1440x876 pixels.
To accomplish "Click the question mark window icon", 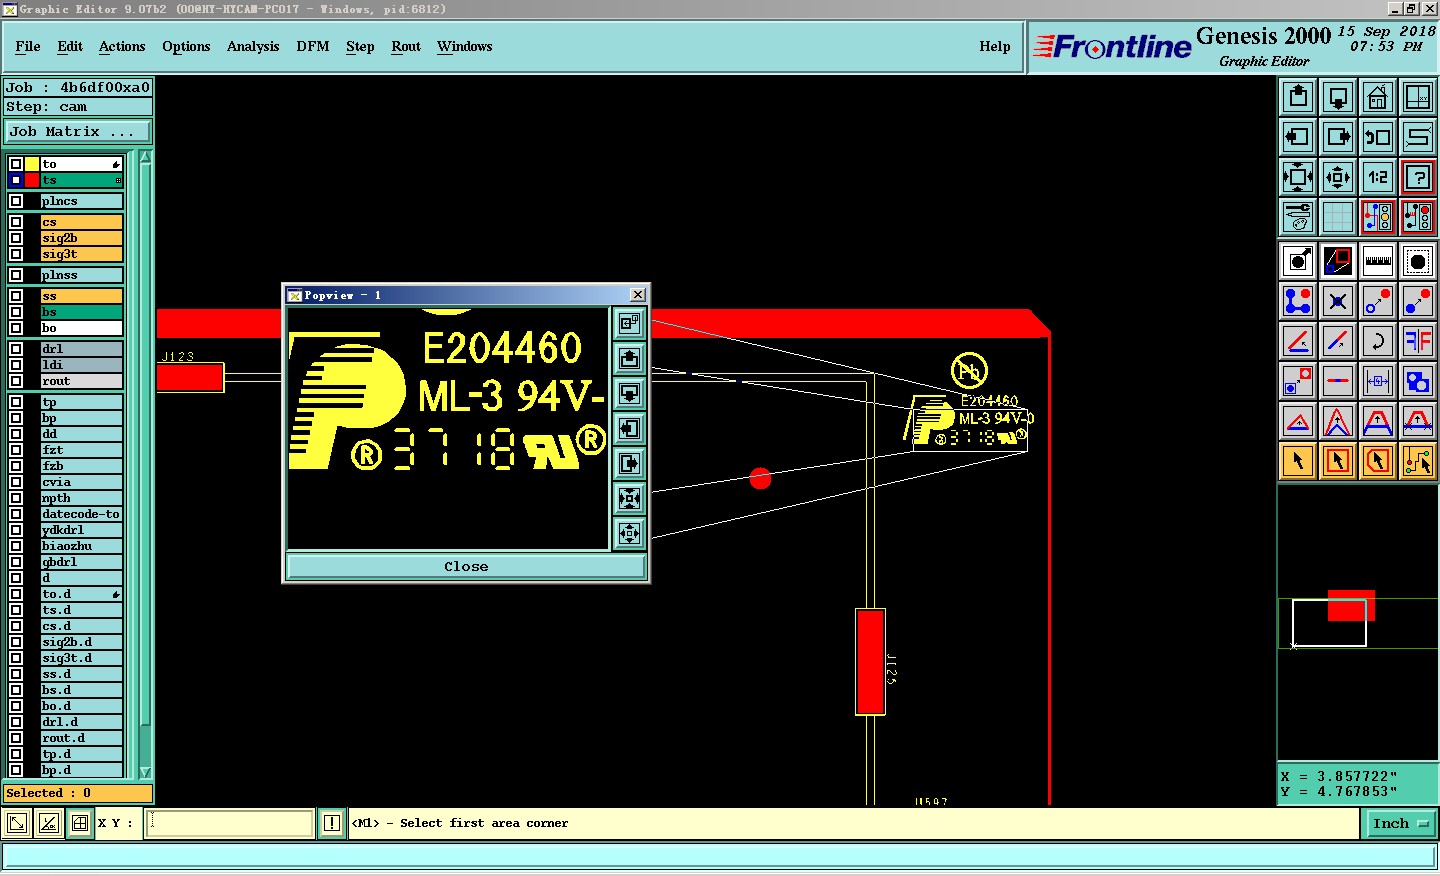I will coord(1418,177).
